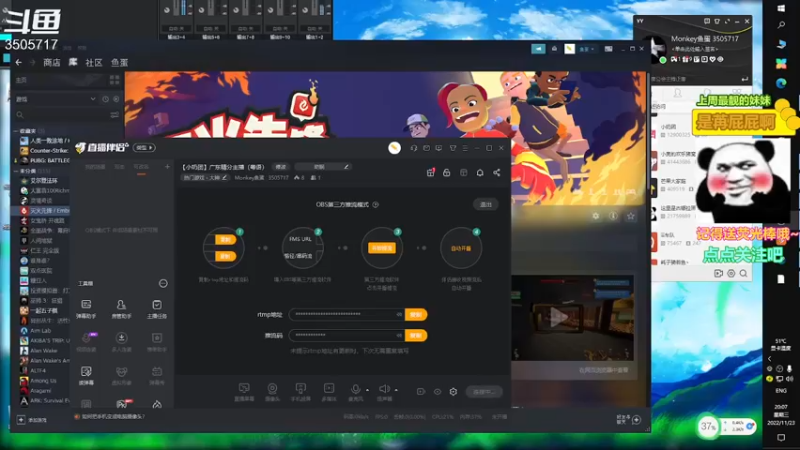
Task: Click the lock icon in stream header
Action: [446, 172]
